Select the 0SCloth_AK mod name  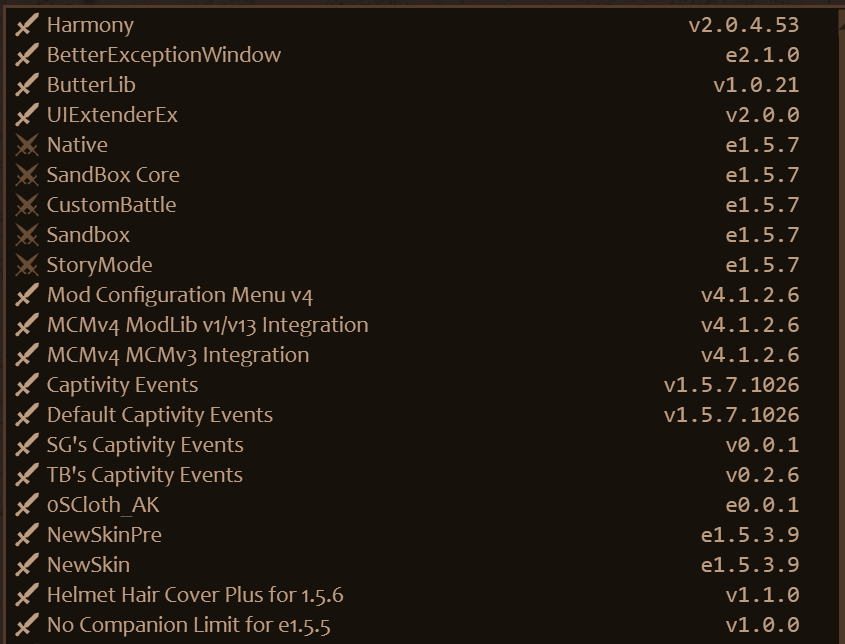coord(103,505)
